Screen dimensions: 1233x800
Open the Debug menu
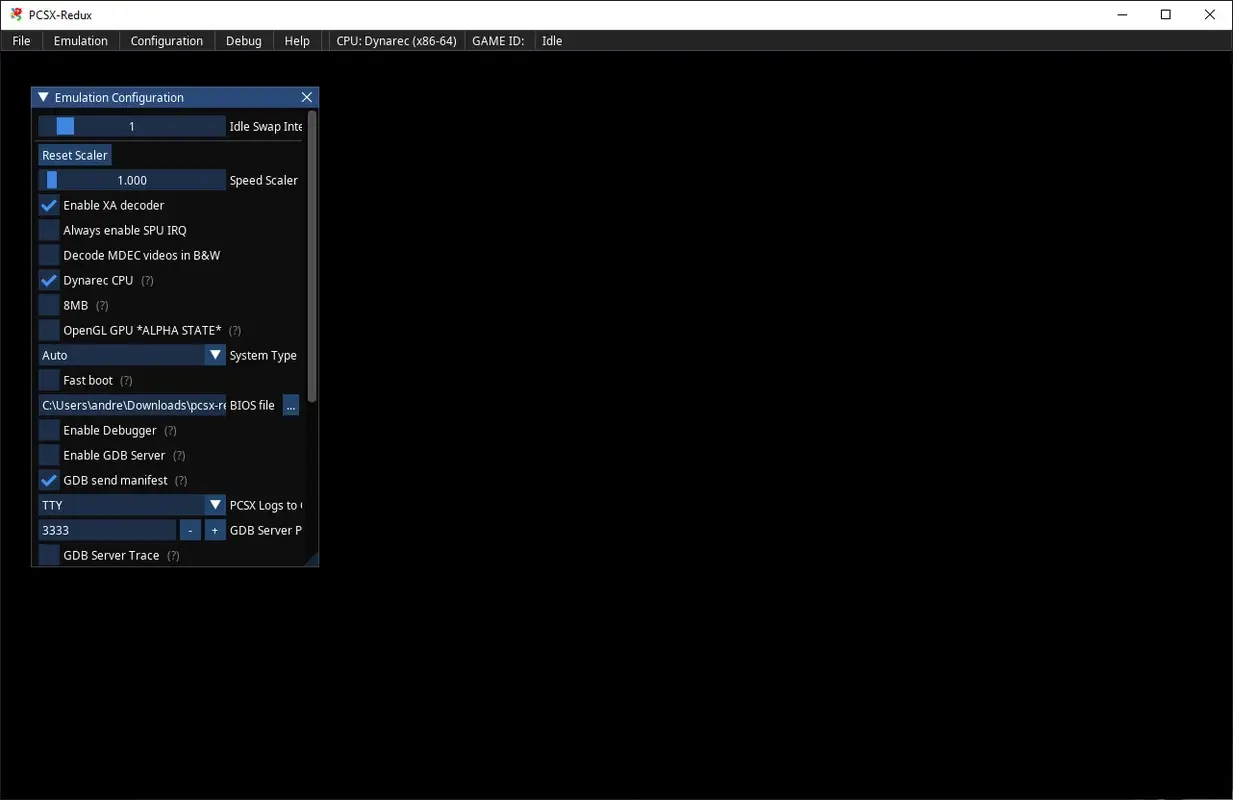[243, 40]
